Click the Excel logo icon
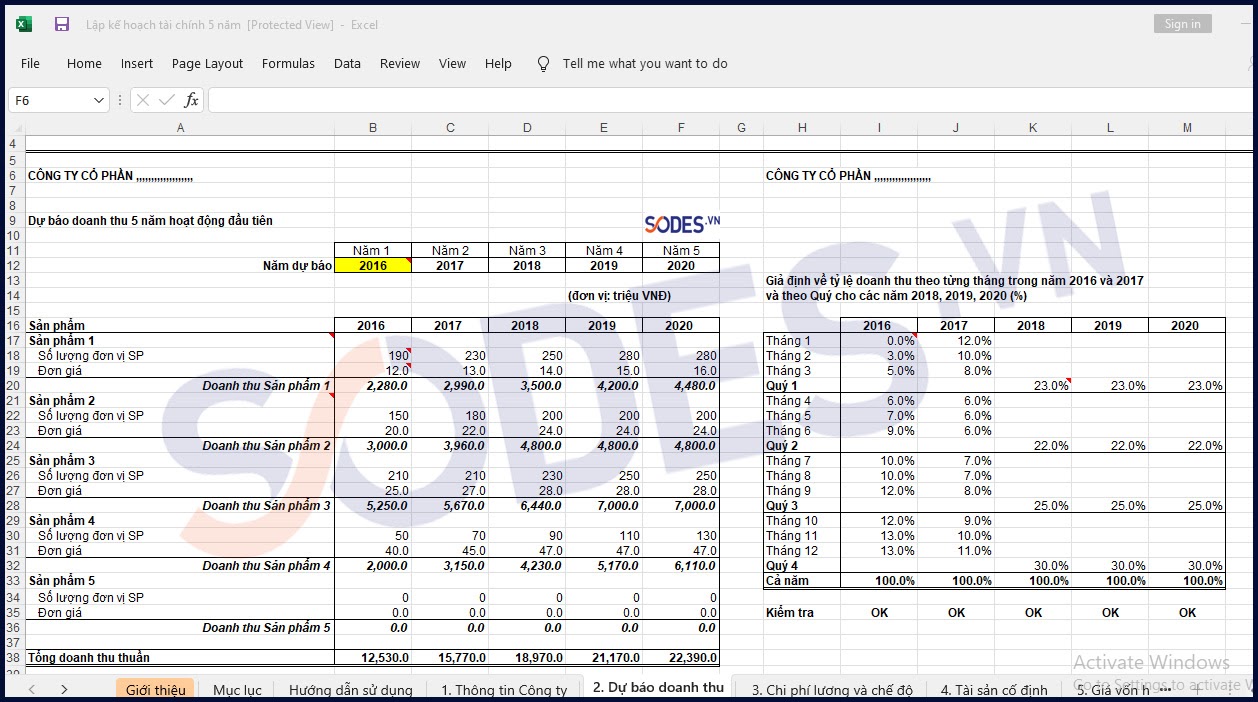1258x702 pixels. point(24,24)
